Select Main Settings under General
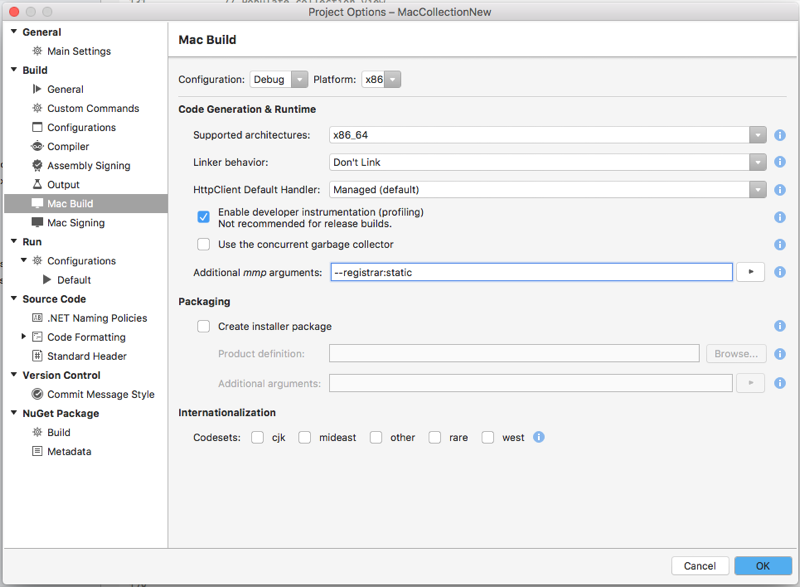This screenshot has height=587, width=800. [x=77, y=51]
